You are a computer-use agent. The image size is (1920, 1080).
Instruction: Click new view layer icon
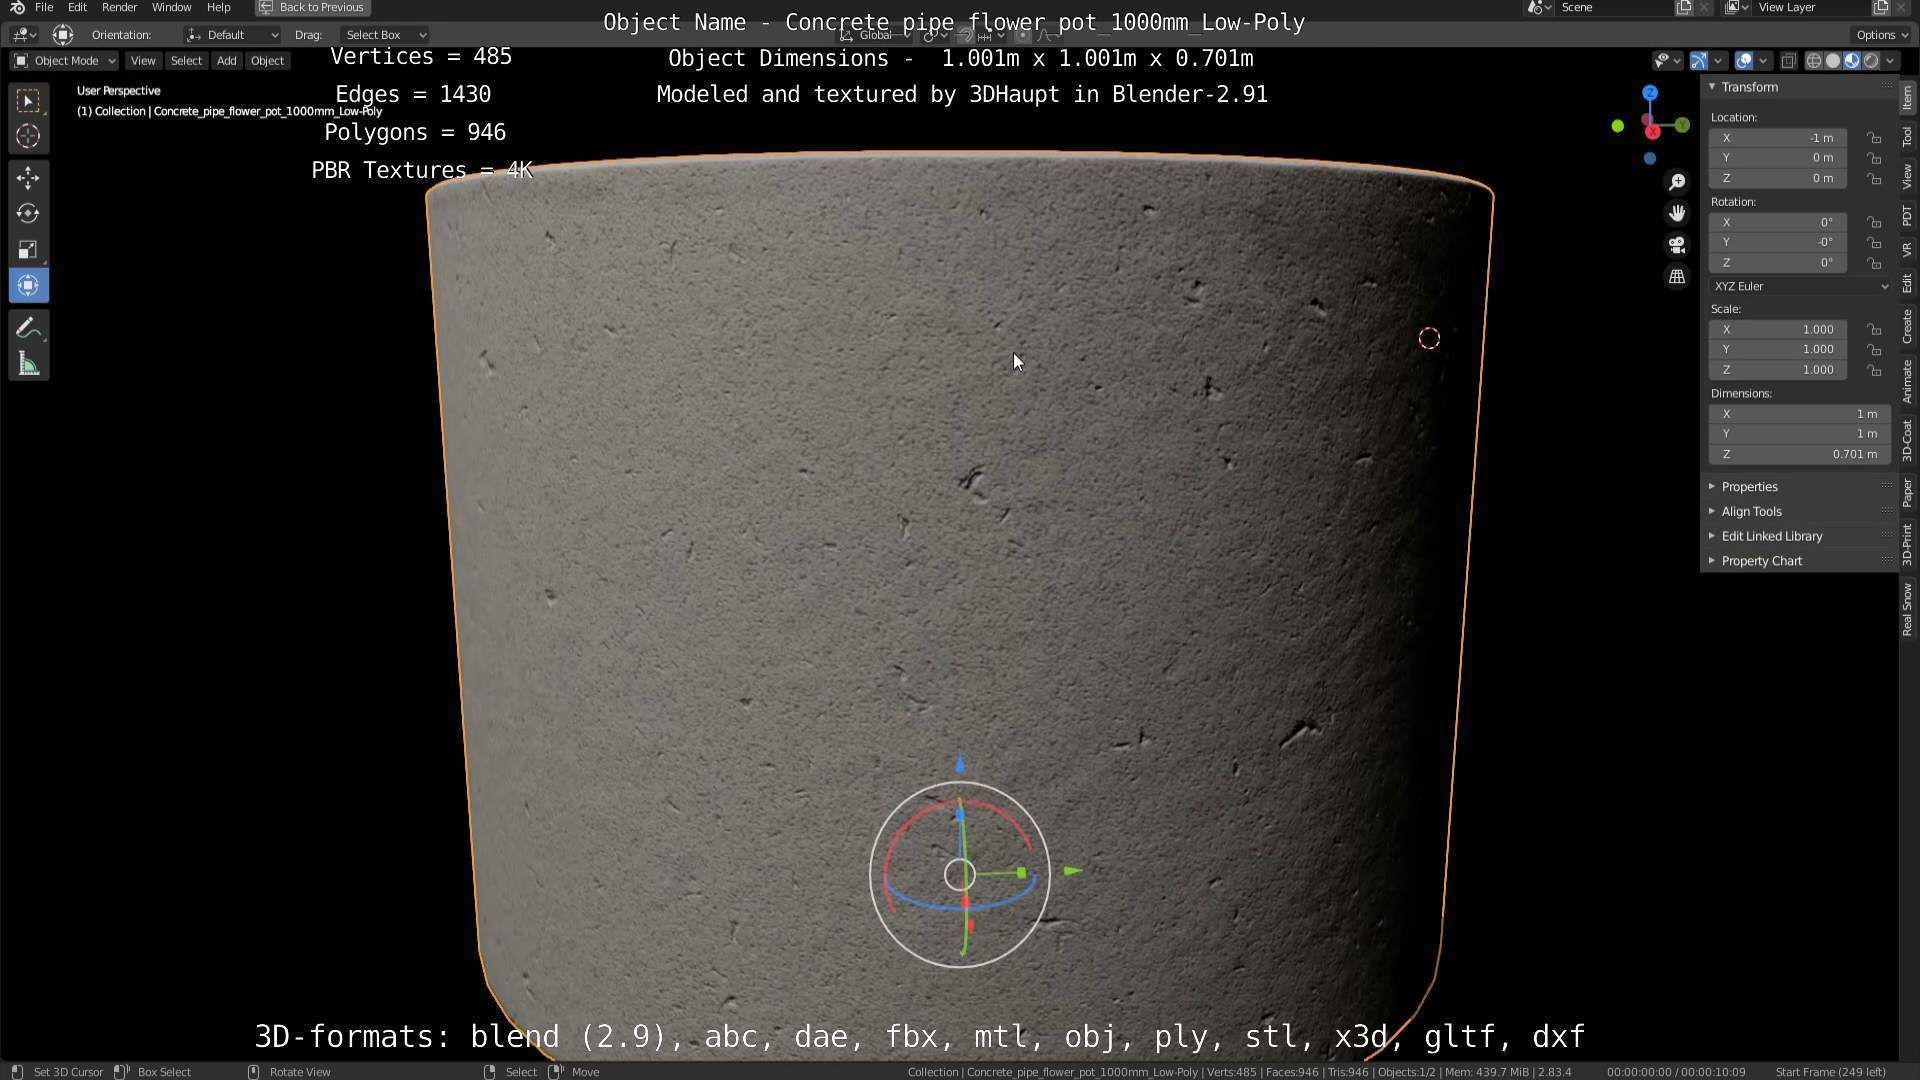1881,7
